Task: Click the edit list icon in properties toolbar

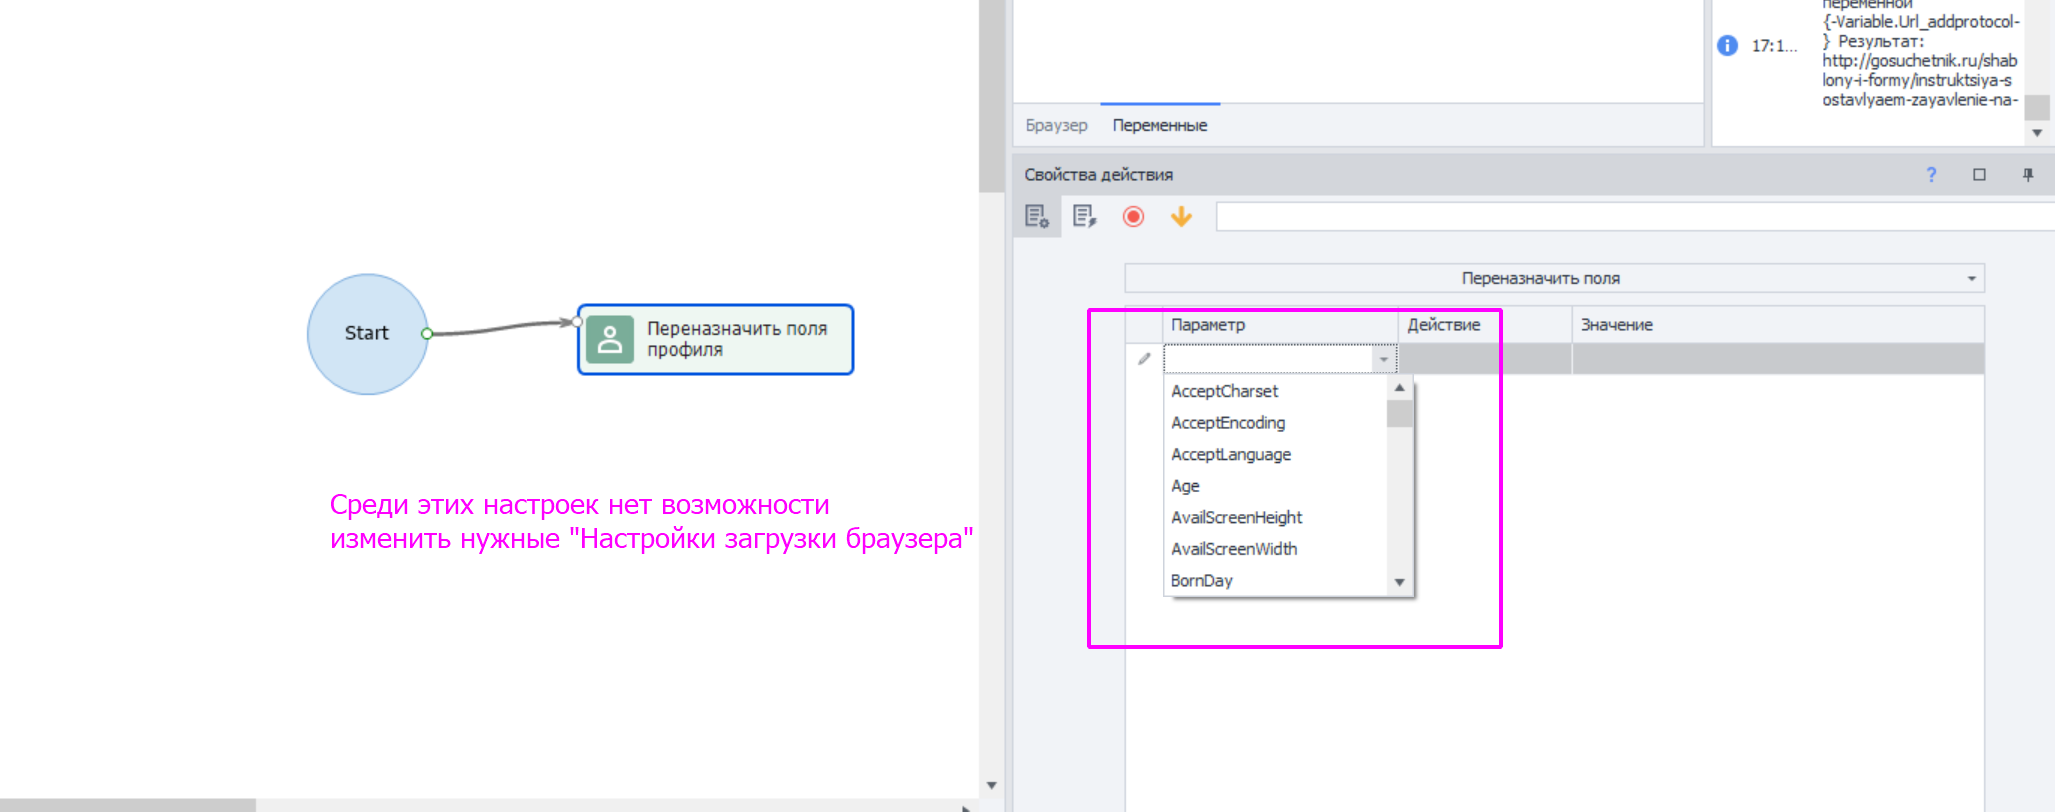Action: pyautogui.click(x=1084, y=216)
